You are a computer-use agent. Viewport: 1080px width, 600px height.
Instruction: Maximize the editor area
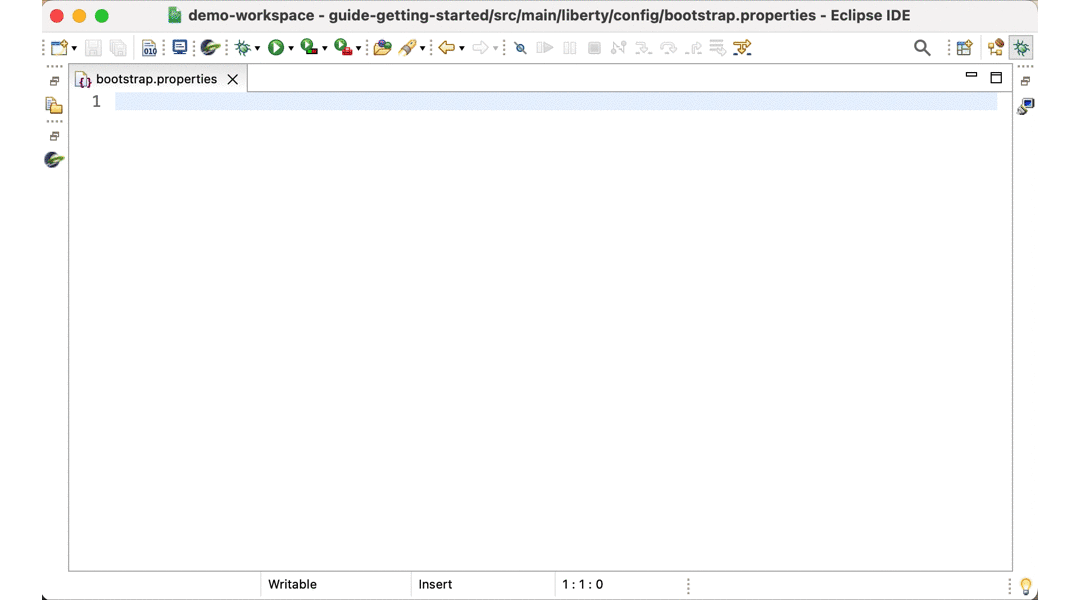click(996, 77)
